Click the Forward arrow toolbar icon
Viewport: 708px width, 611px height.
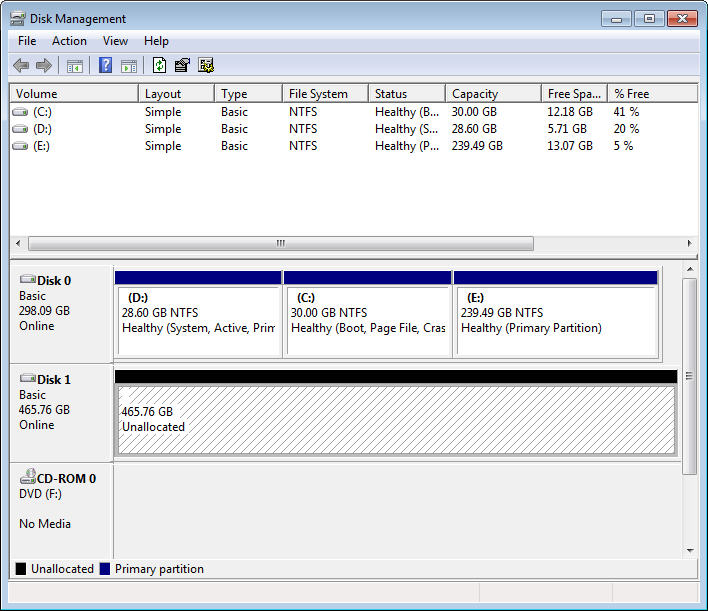[44, 66]
